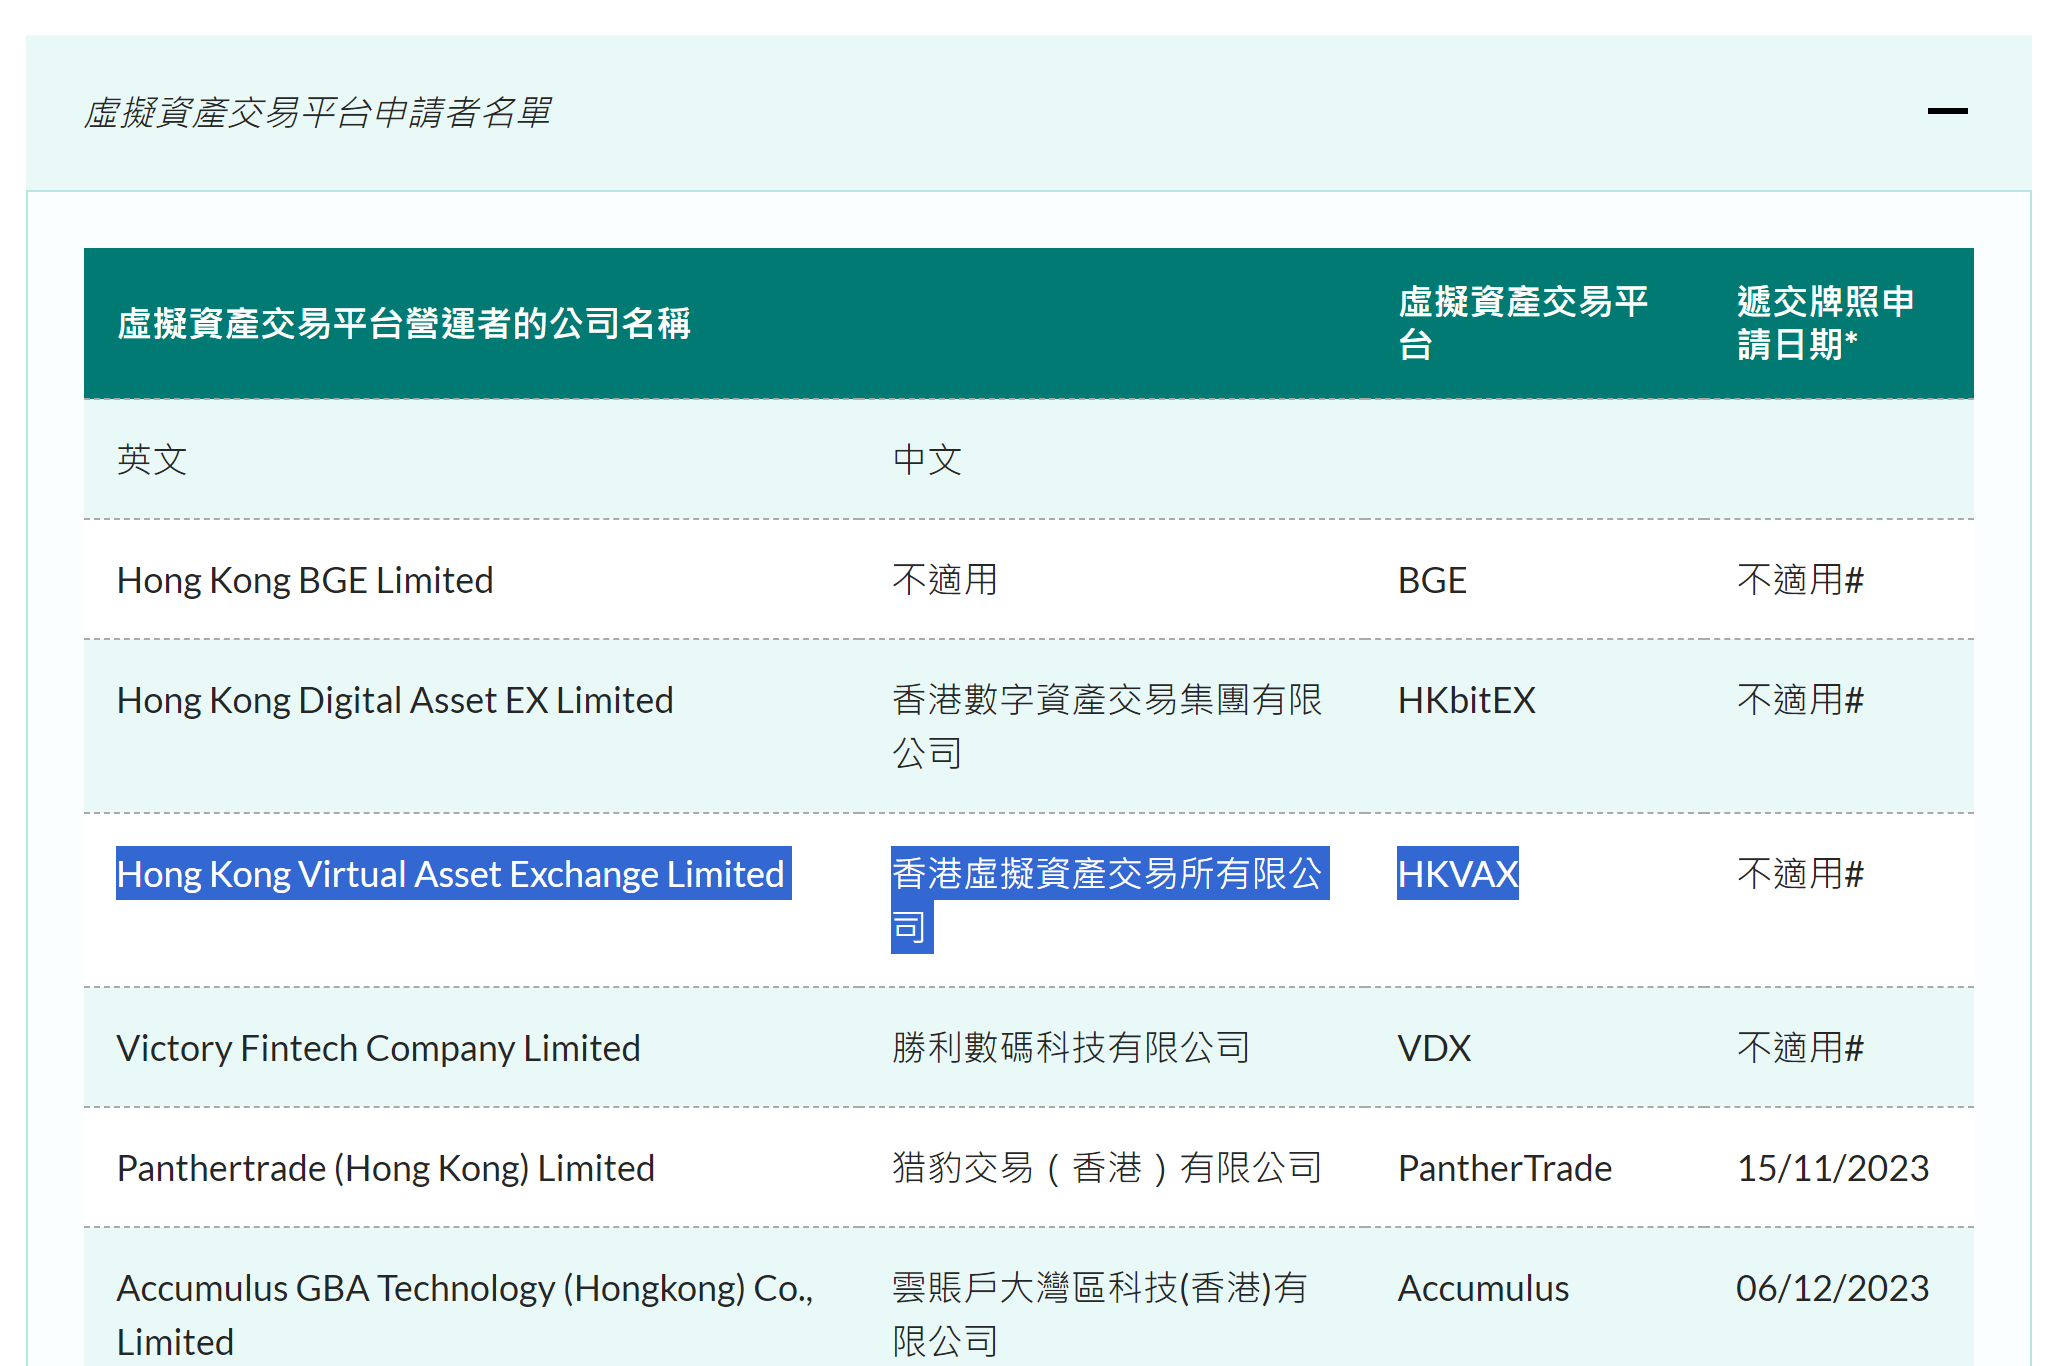The height and width of the screenshot is (1366, 2053).
Task: Select Hong Kong Digital Asset EX Limited
Action: (394, 700)
